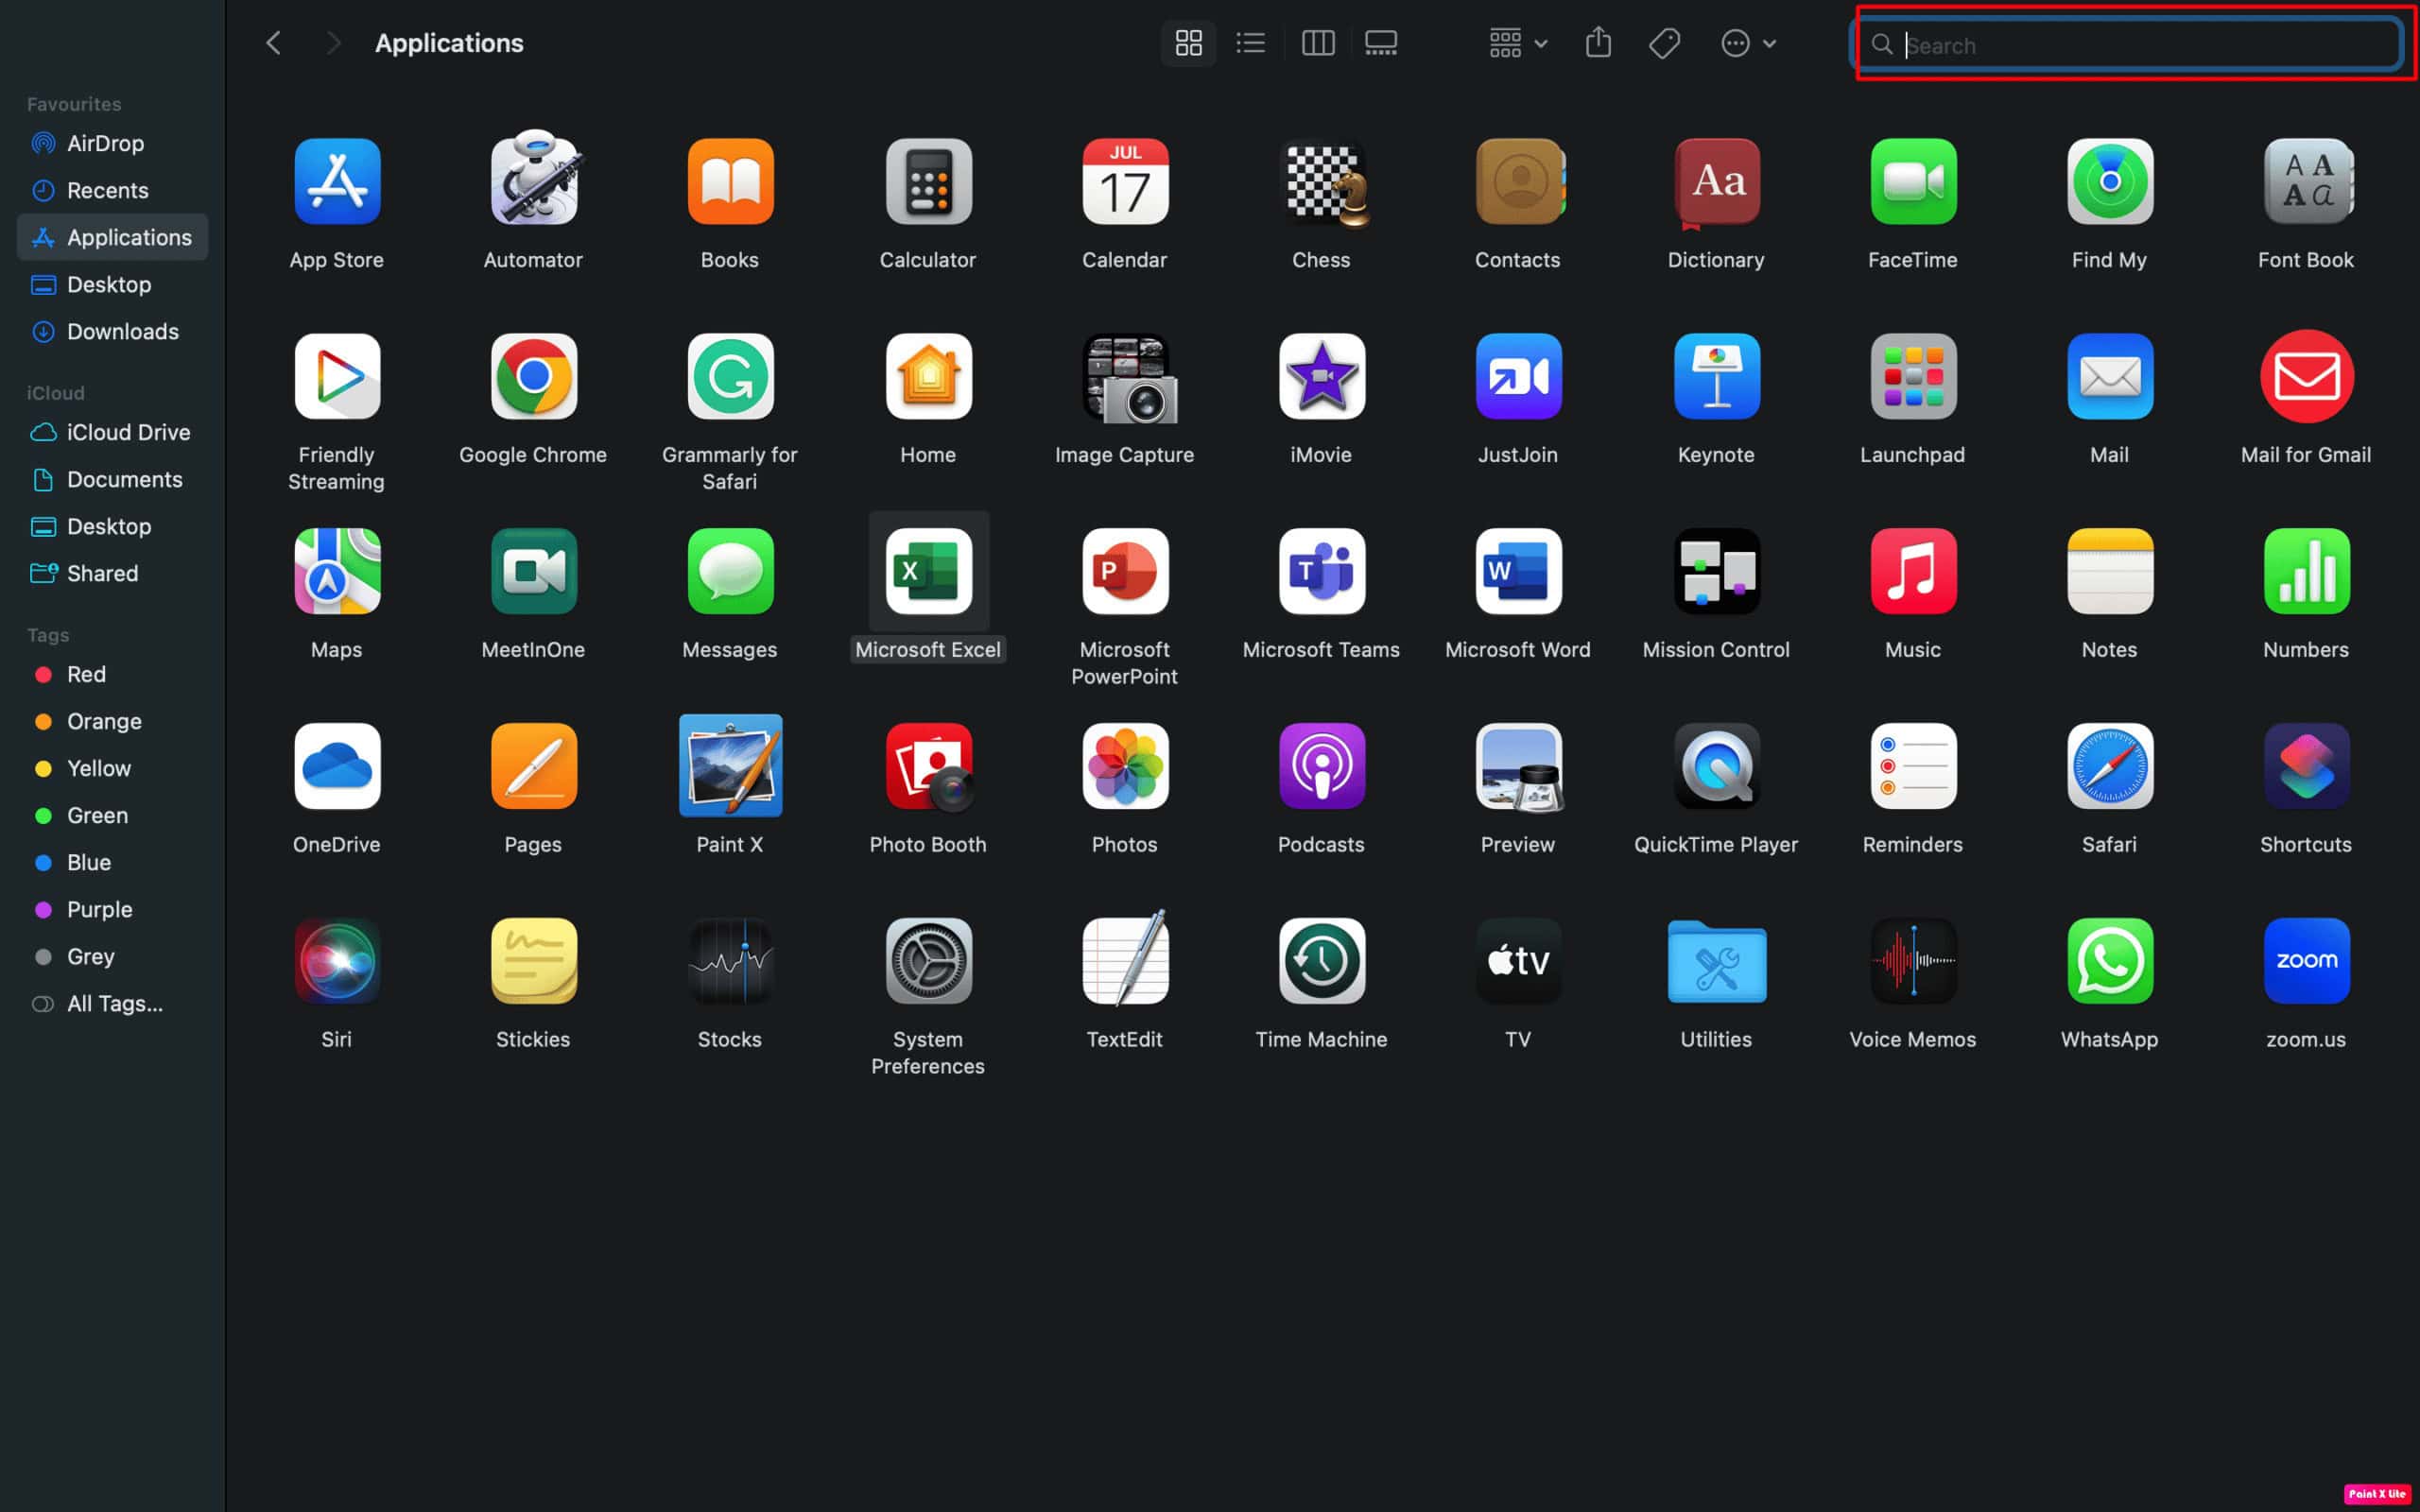Click the Mail for Gmail icon
This screenshot has width=2420, height=1512.
click(2307, 376)
